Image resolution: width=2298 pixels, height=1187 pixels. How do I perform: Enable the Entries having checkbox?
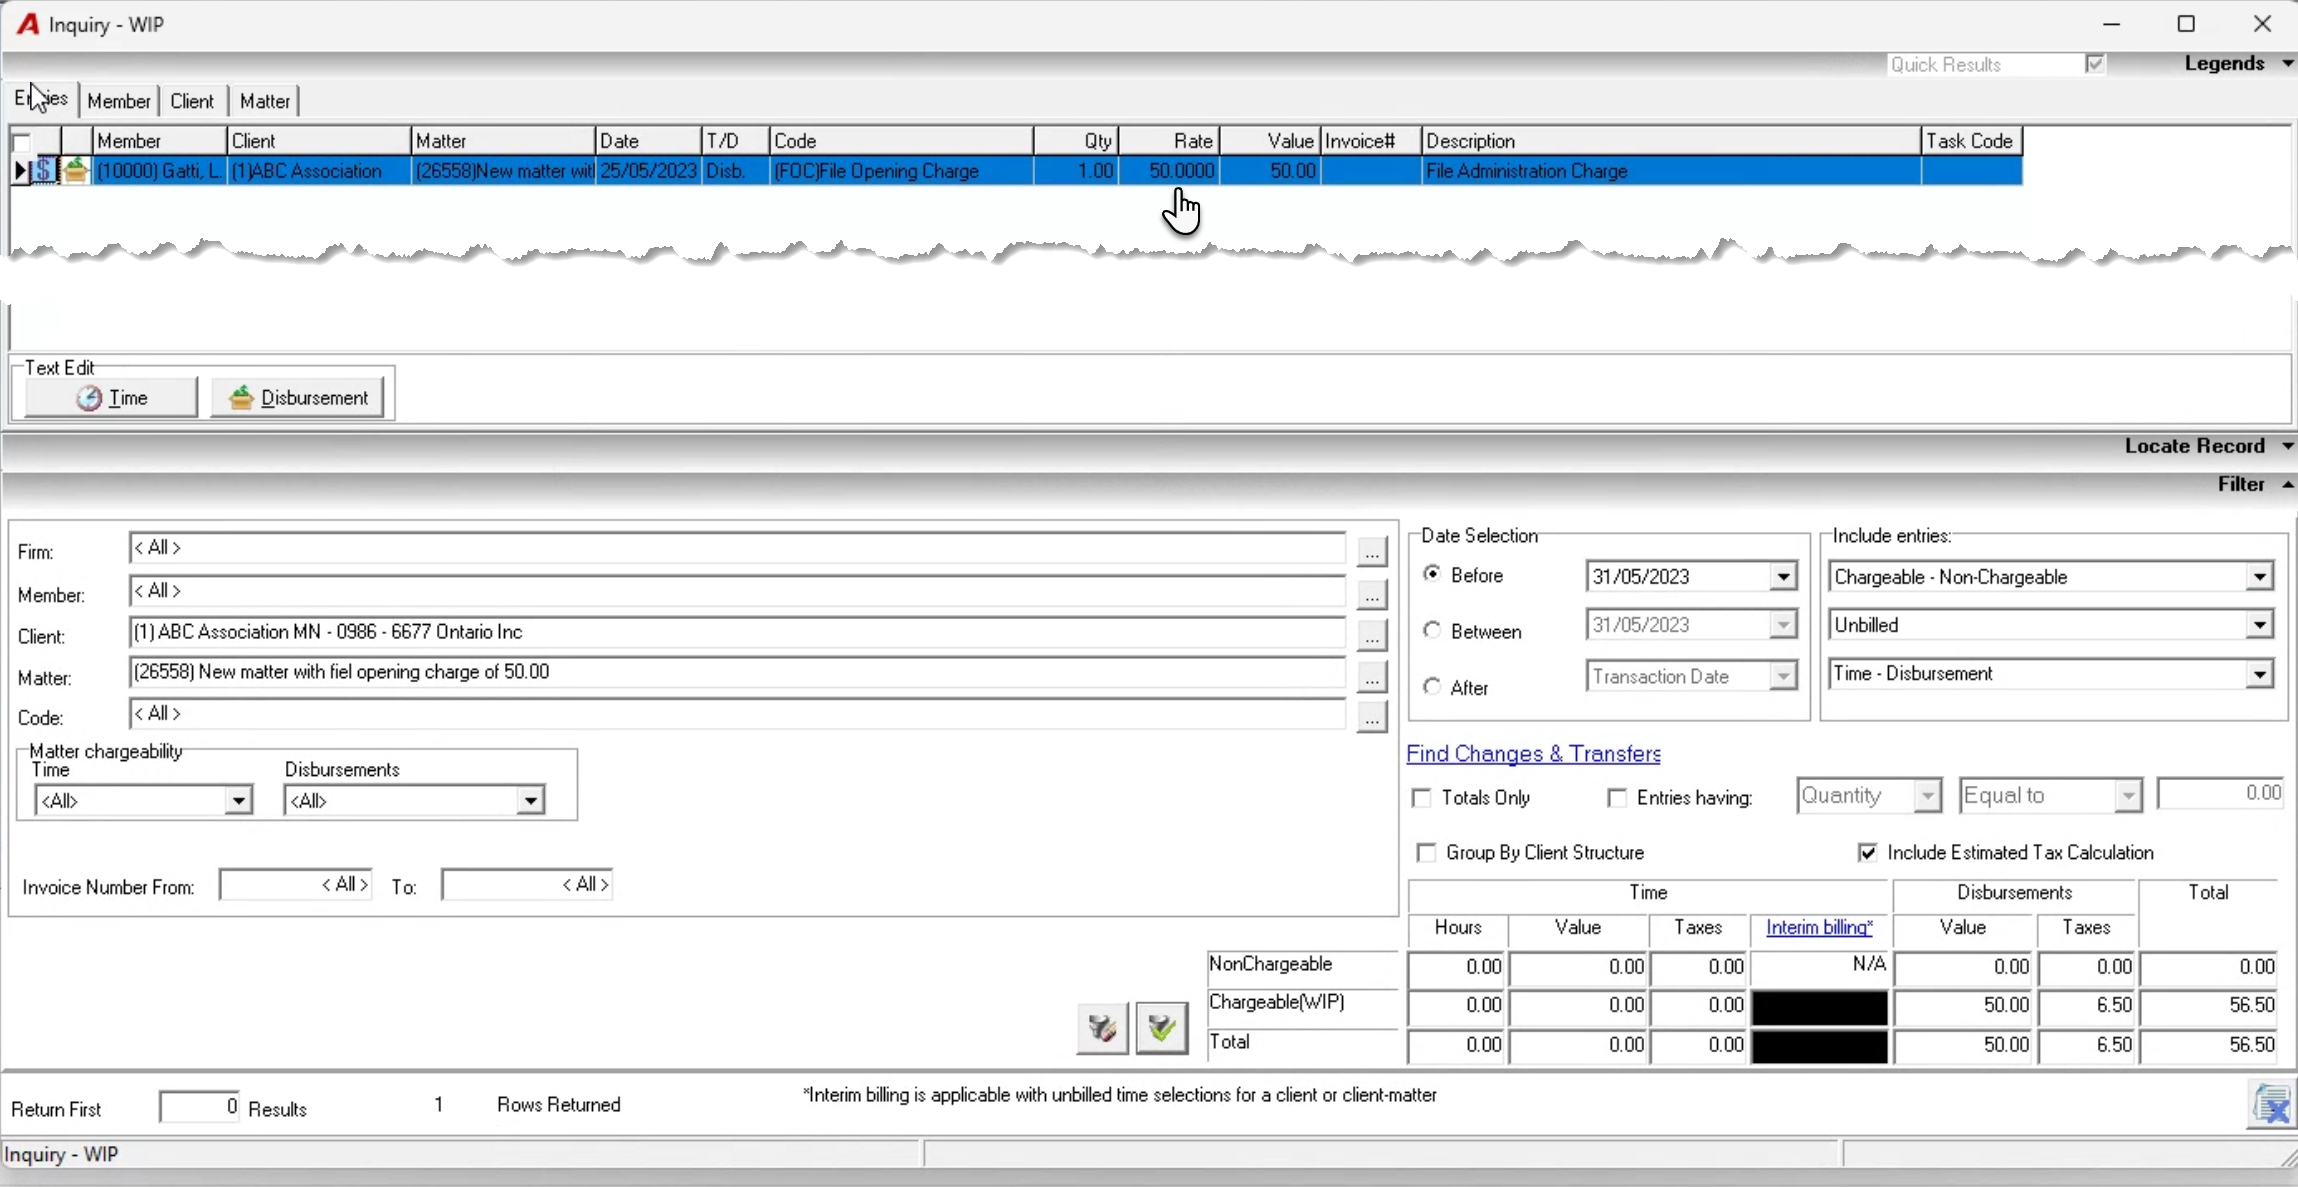(x=1617, y=798)
